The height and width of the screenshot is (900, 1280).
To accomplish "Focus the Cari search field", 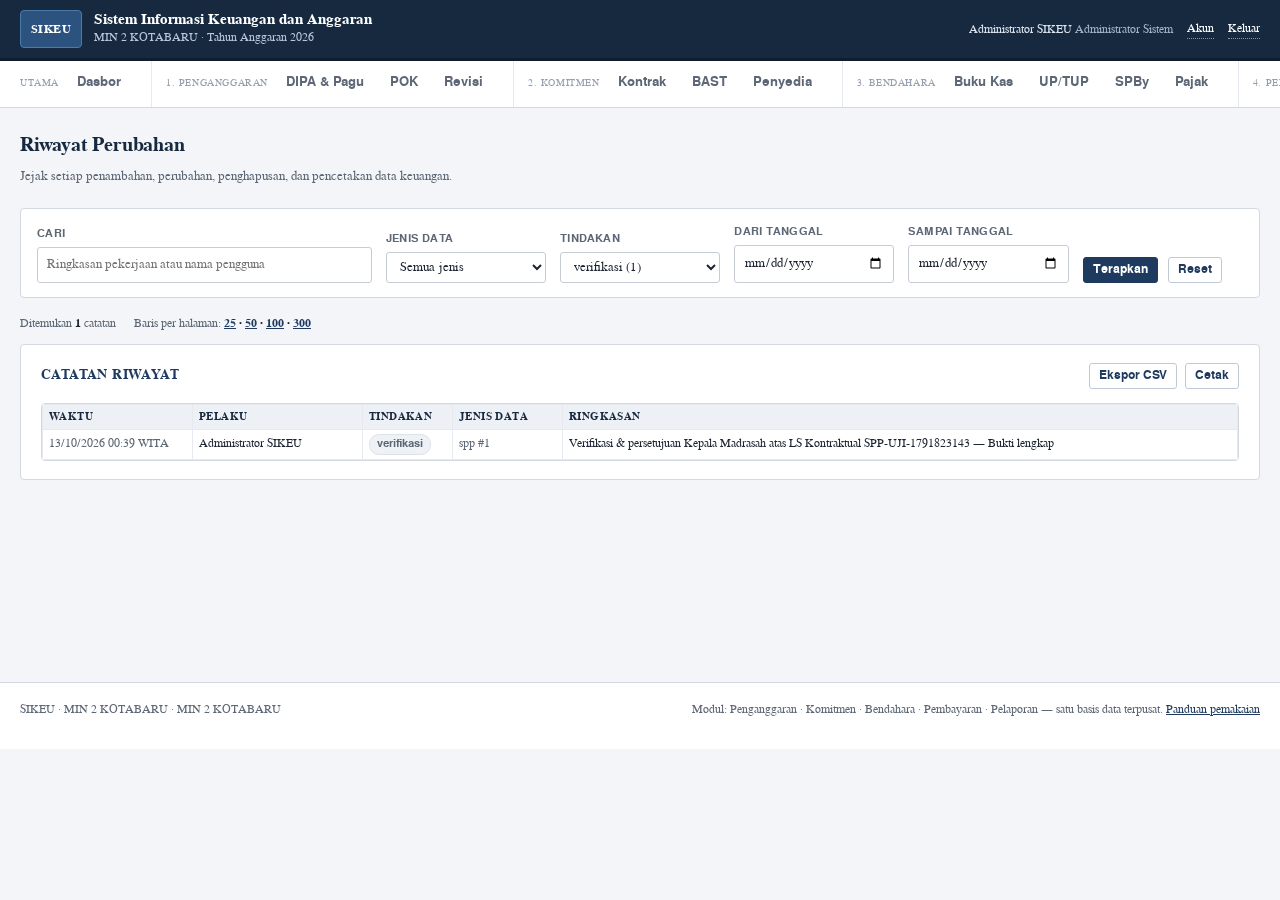I will (204, 265).
